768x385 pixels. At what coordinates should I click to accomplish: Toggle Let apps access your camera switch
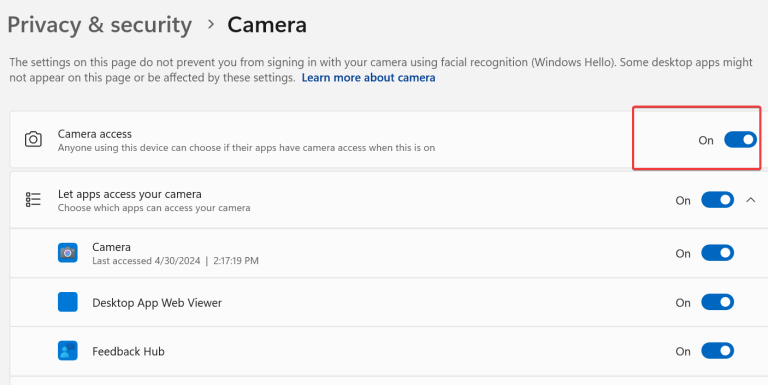pos(718,200)
